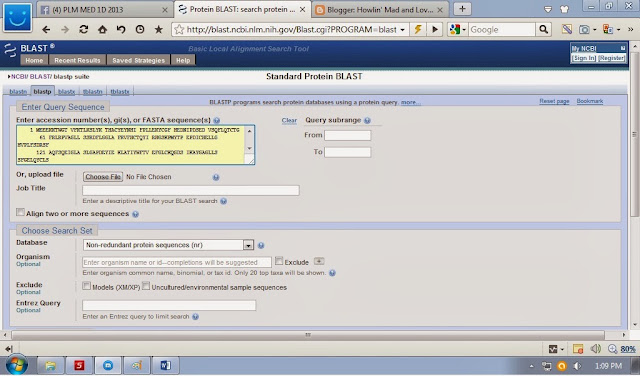This screenshot has height=376, width=640.
Task: Open the favorites star icon in toolbar
Action: (159, 29)
